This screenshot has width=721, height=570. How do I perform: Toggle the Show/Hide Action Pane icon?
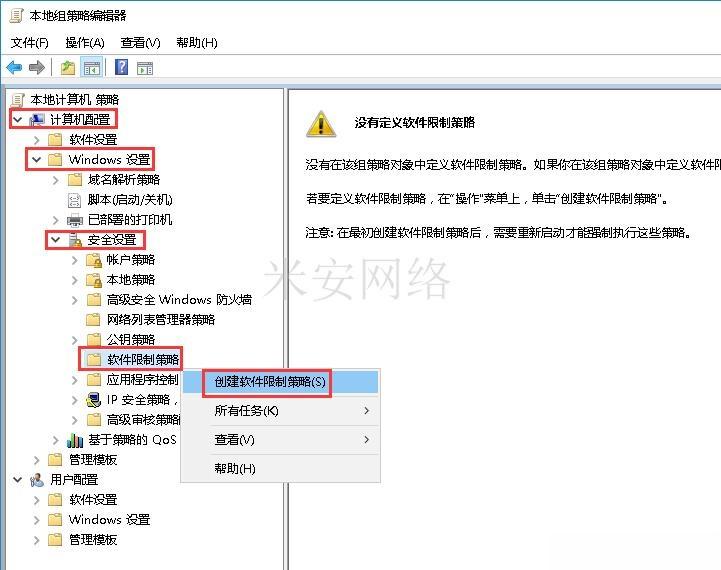[x=145, y=68]
